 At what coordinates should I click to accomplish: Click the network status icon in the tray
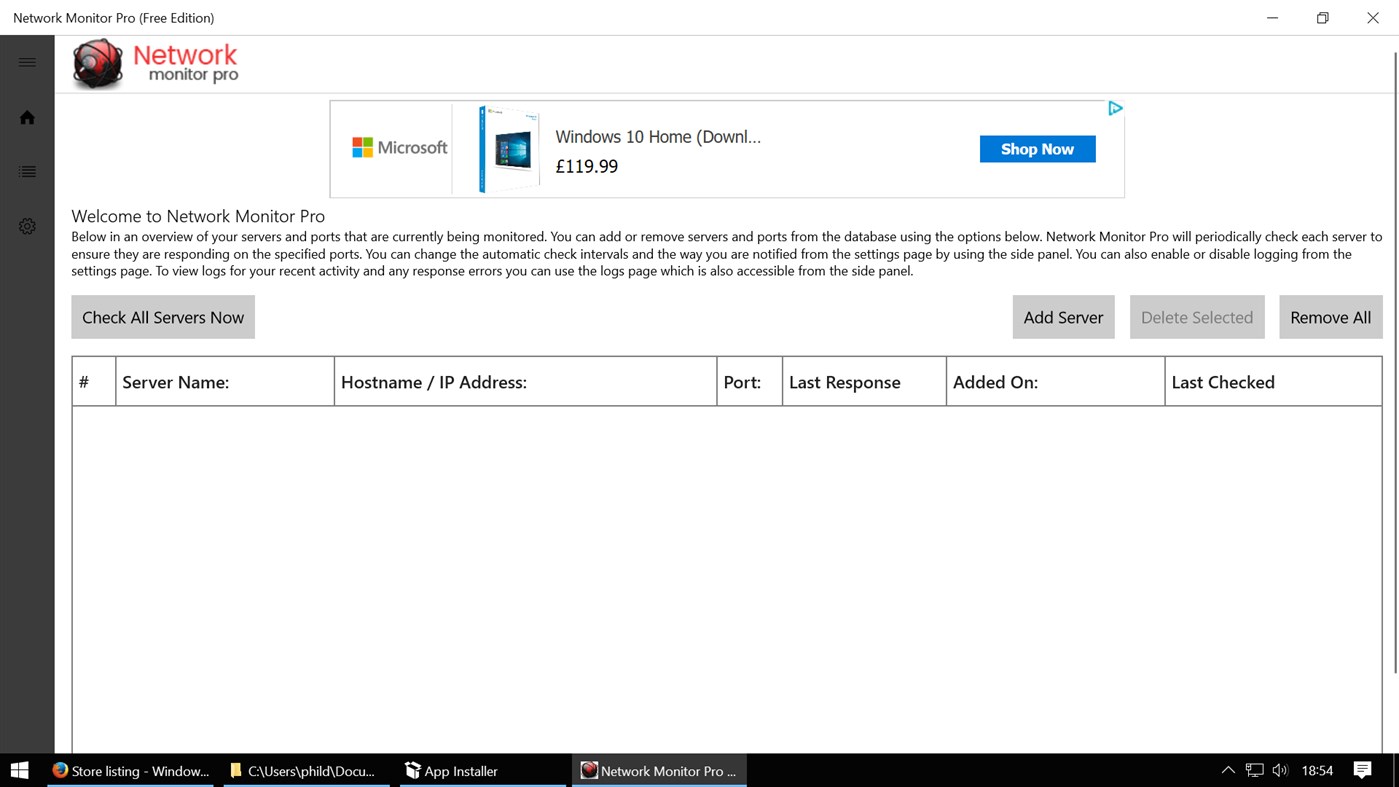point(1253,770)
